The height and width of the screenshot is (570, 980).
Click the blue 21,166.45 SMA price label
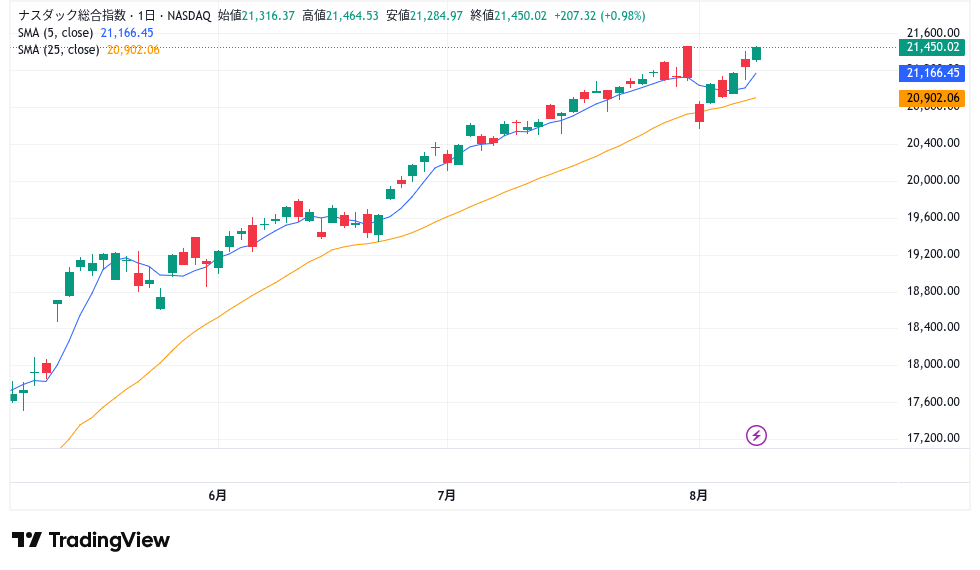[932, 72]
